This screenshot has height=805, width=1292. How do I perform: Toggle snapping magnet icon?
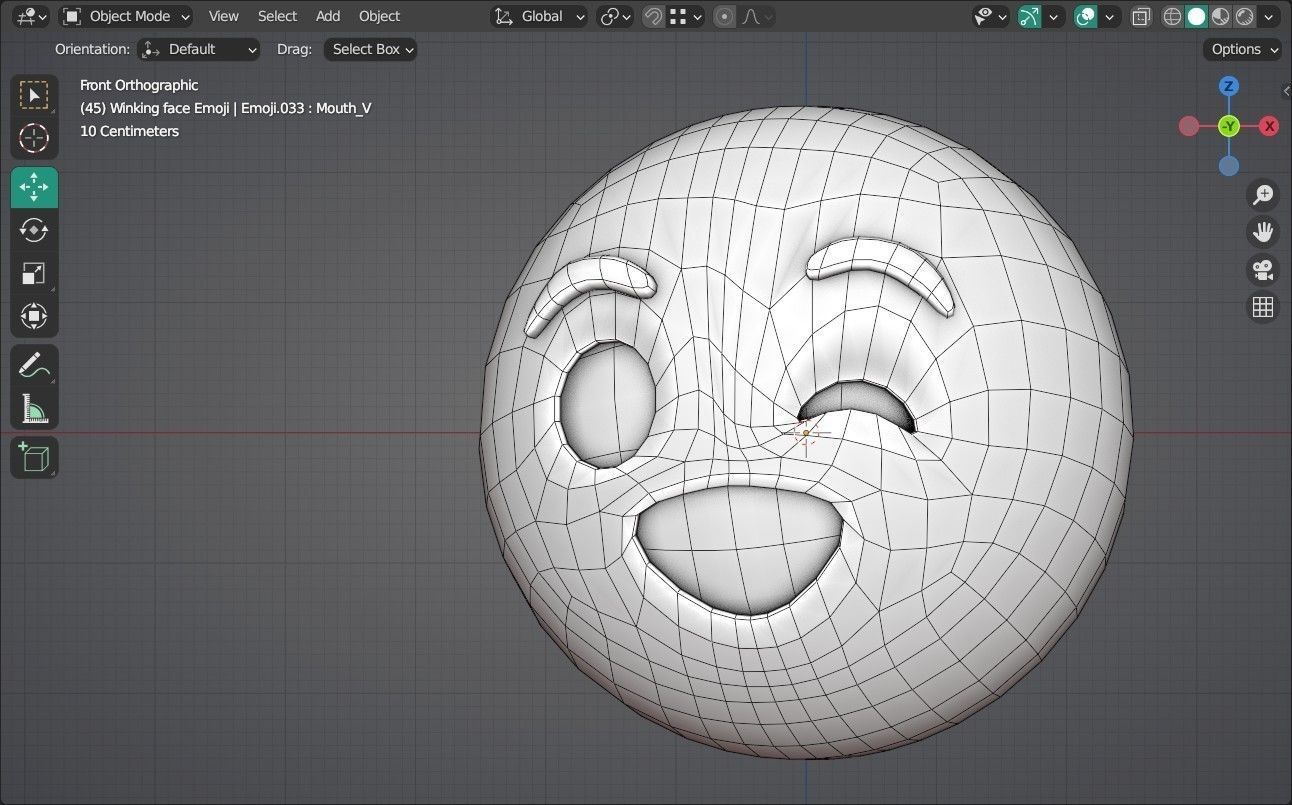653,16
